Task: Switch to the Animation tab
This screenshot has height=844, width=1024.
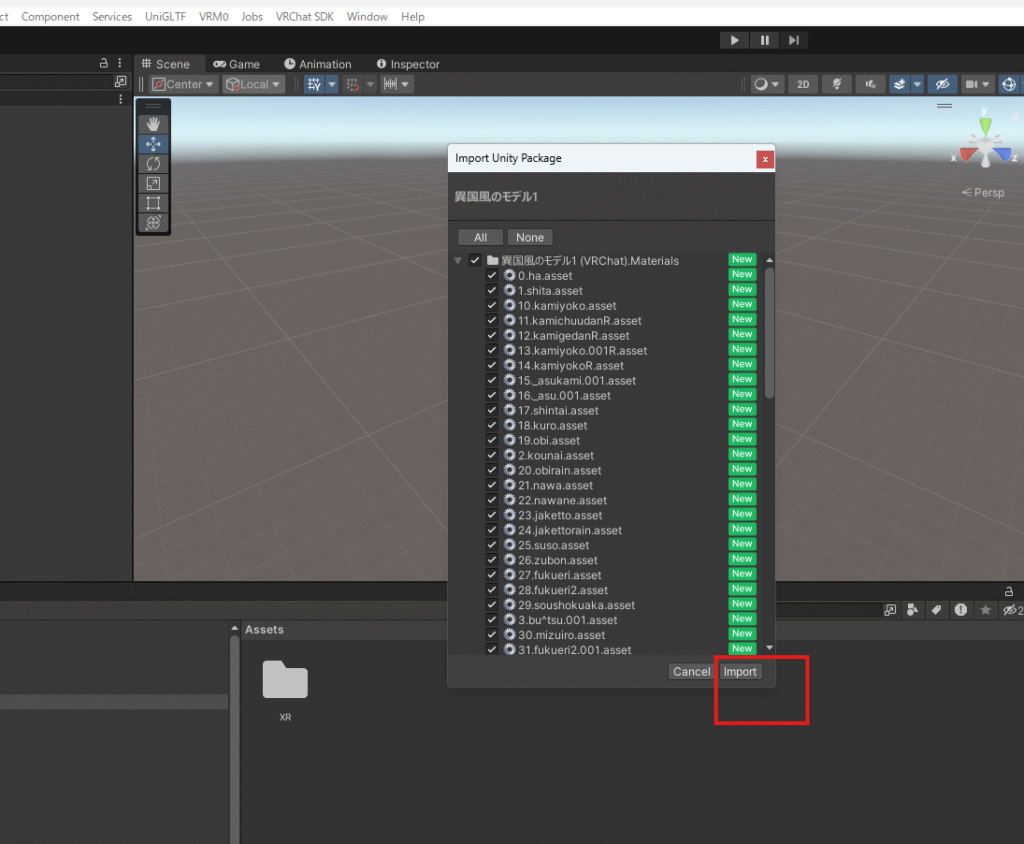Action: point(318,64)
